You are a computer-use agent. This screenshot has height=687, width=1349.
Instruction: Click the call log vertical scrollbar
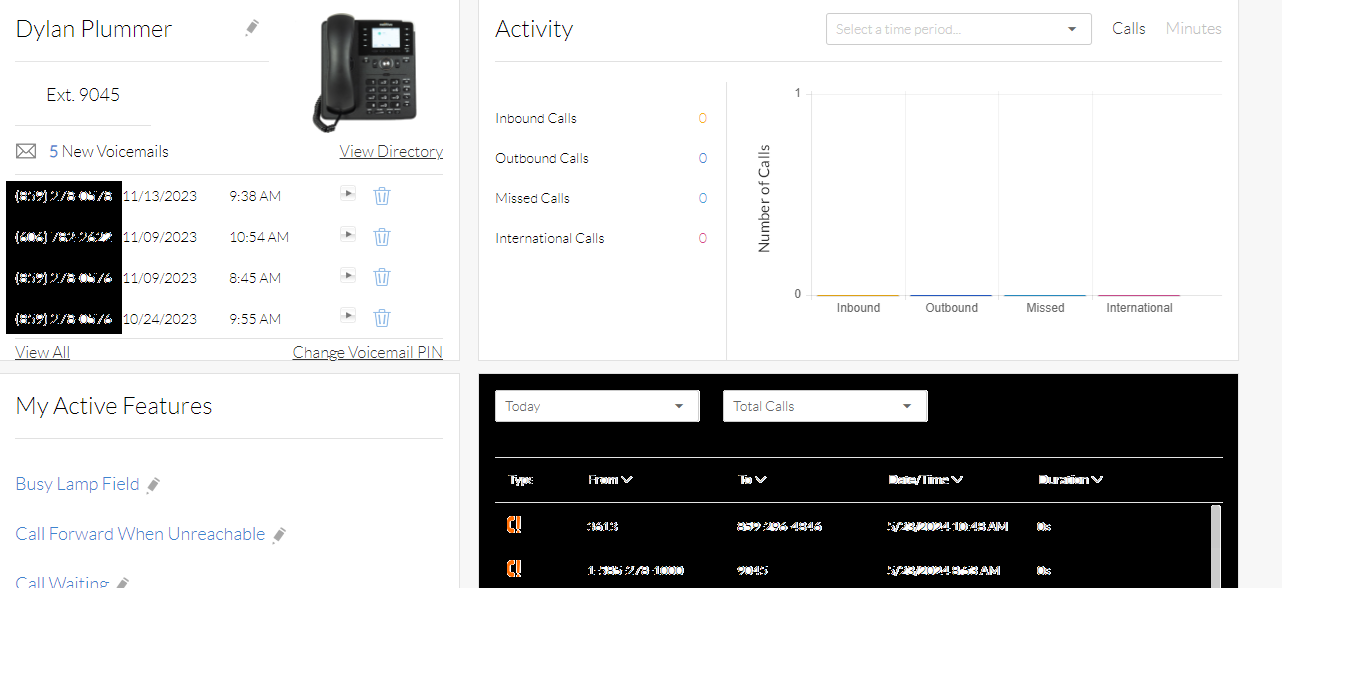pos(1216,545)
